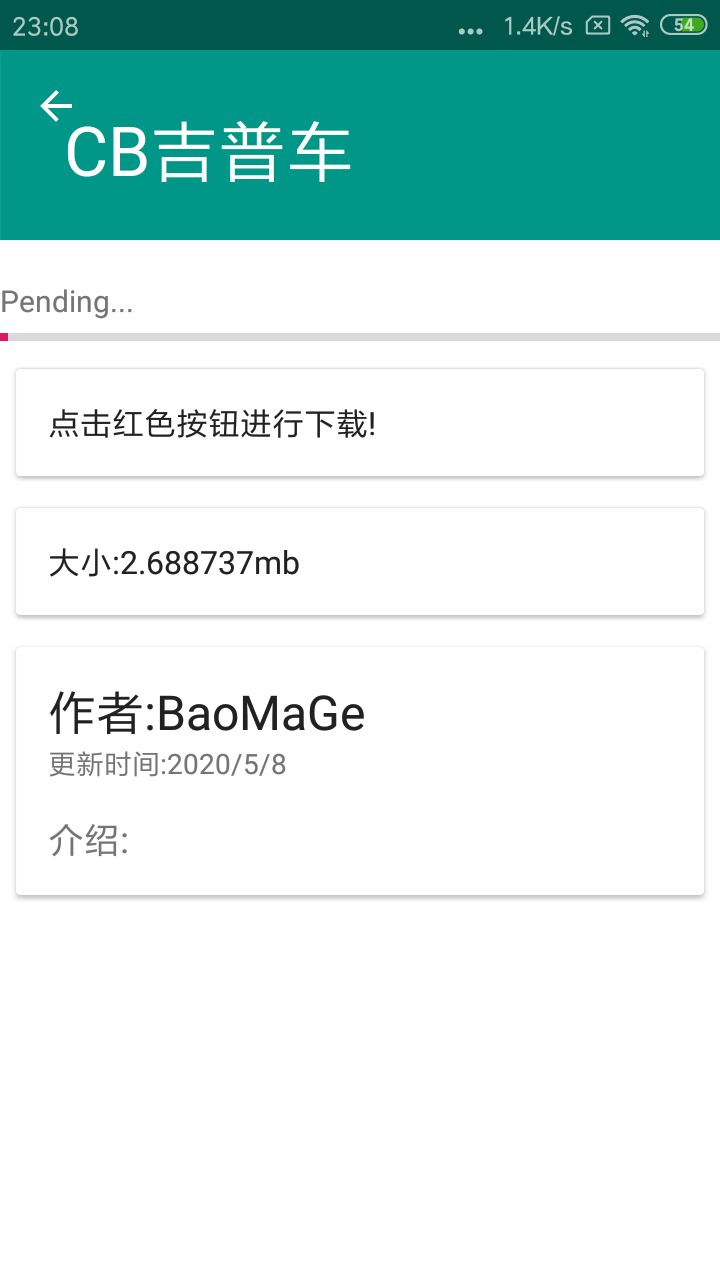Click the three-dots status bar icon
The width and height of the screenshot is (720, 1280).
tap(470, 30)
